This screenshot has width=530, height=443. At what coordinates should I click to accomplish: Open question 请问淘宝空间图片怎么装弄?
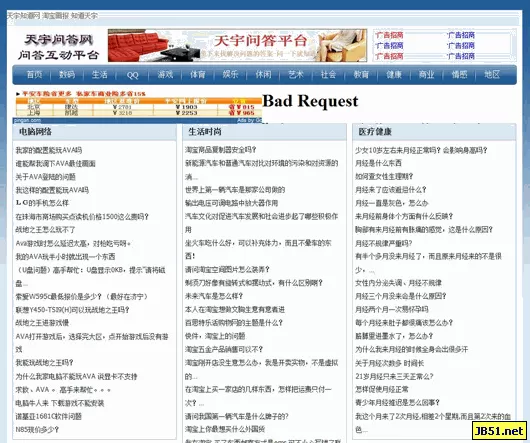[227, 270]
